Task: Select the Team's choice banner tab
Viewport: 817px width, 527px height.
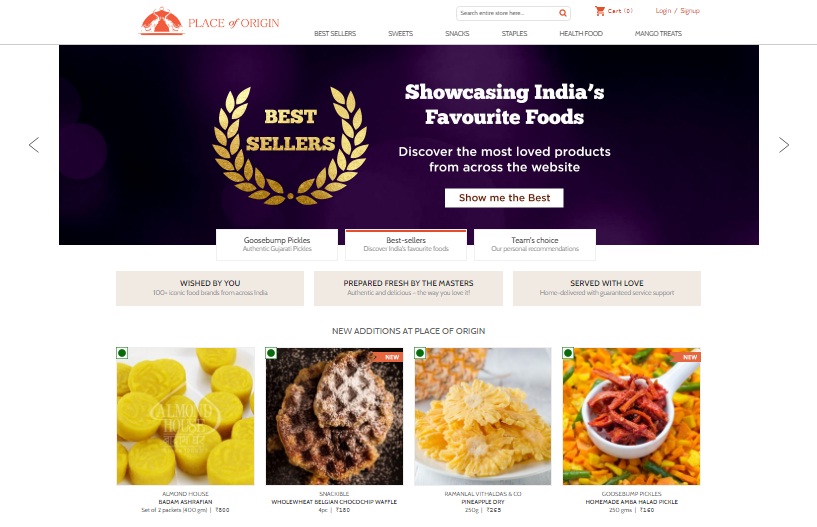Action: 535,244
